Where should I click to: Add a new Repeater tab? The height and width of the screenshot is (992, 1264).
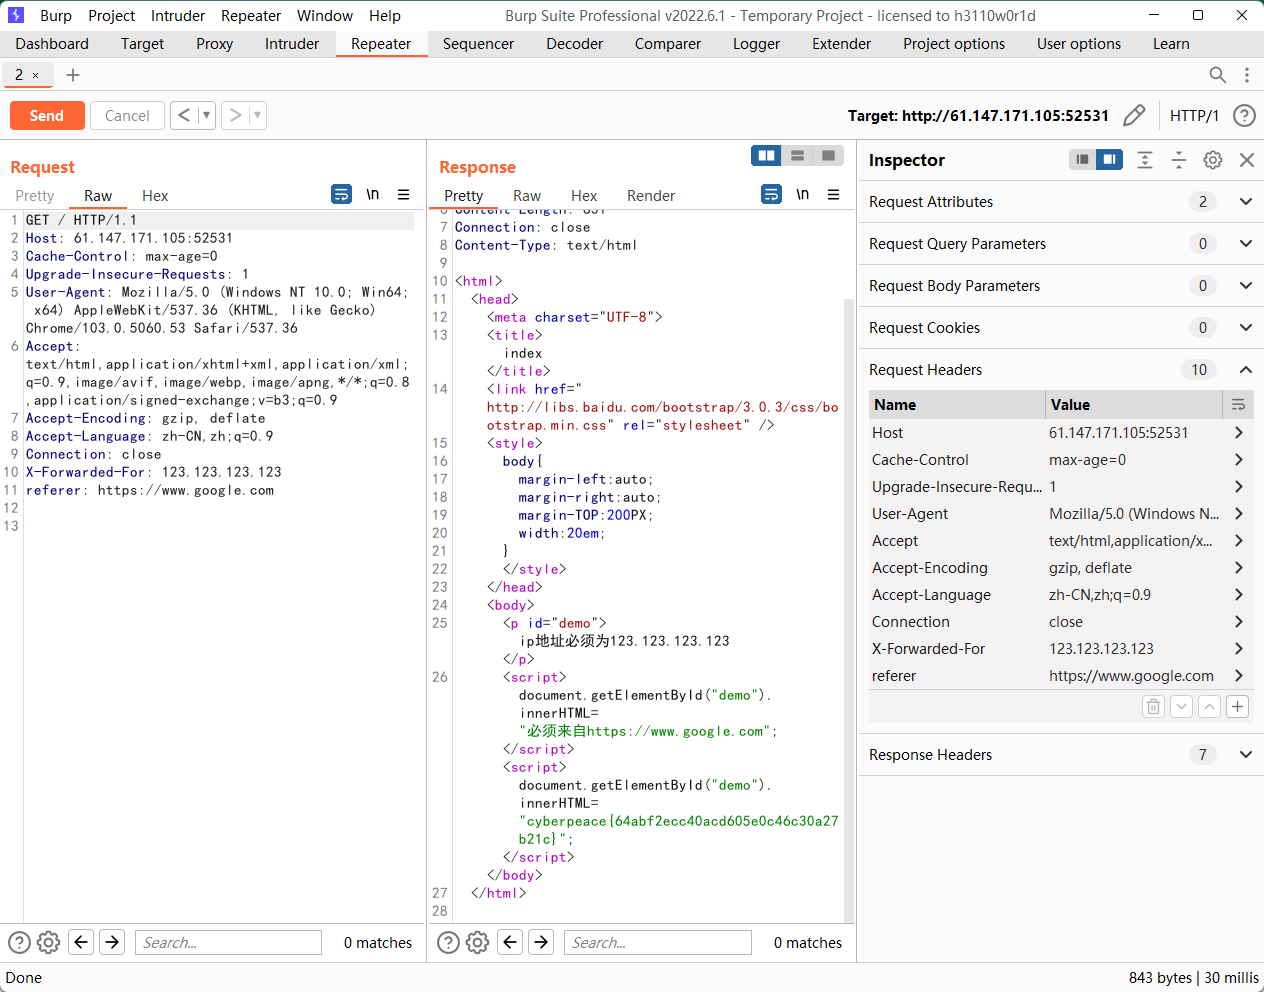pos(72,75)
